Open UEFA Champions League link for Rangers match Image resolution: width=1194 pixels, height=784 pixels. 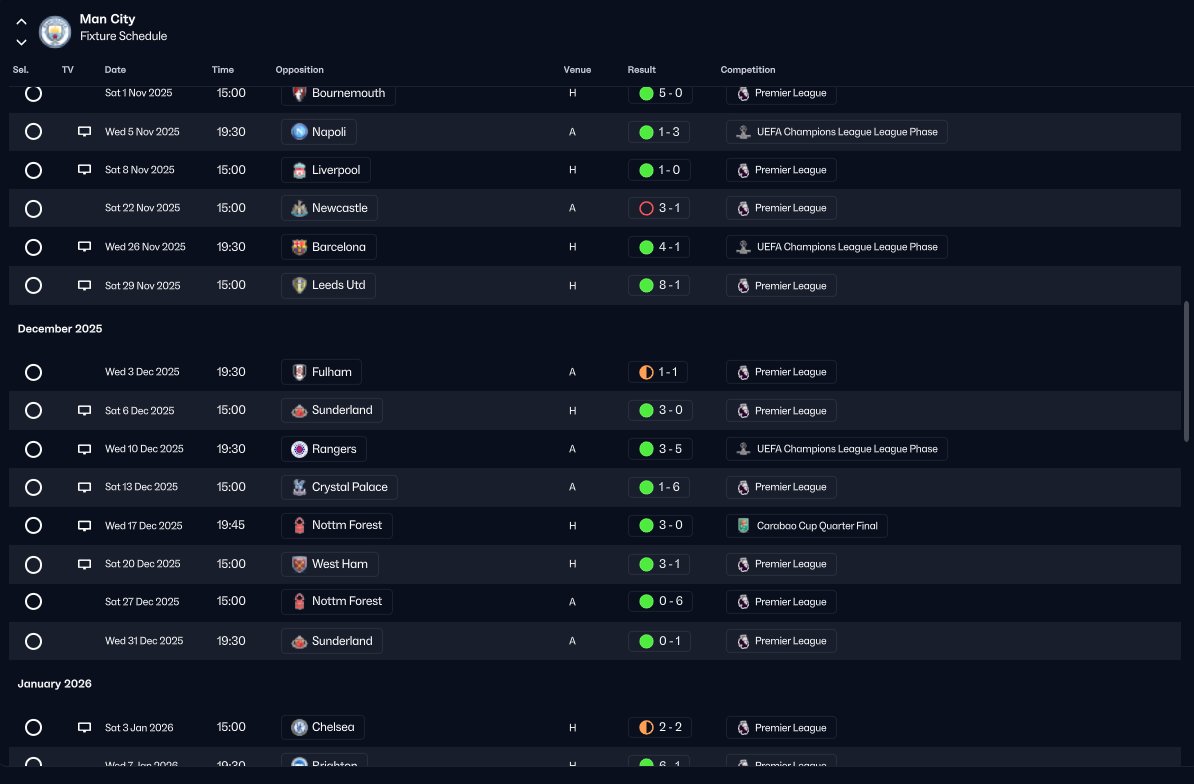point(837,449)
